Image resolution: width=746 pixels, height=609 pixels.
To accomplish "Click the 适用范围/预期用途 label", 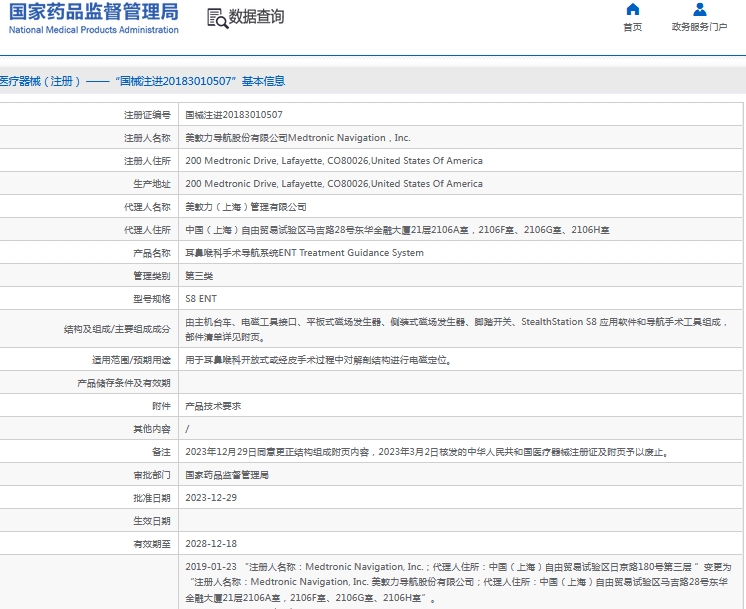I will pos(131,360).
